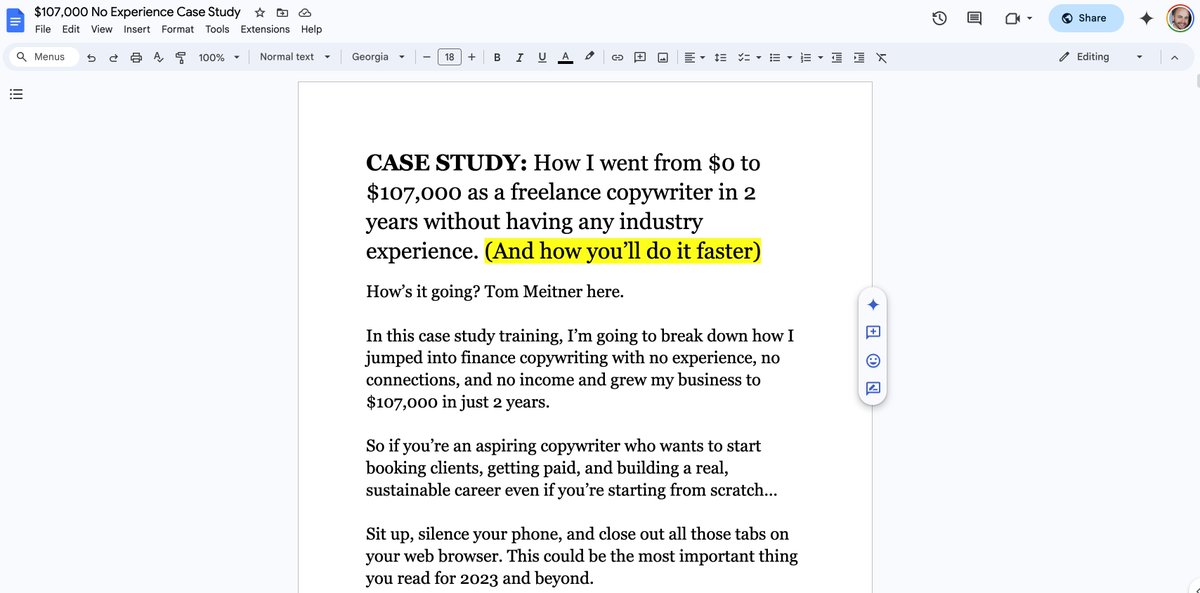Move the document to a folder

(282, 12)
